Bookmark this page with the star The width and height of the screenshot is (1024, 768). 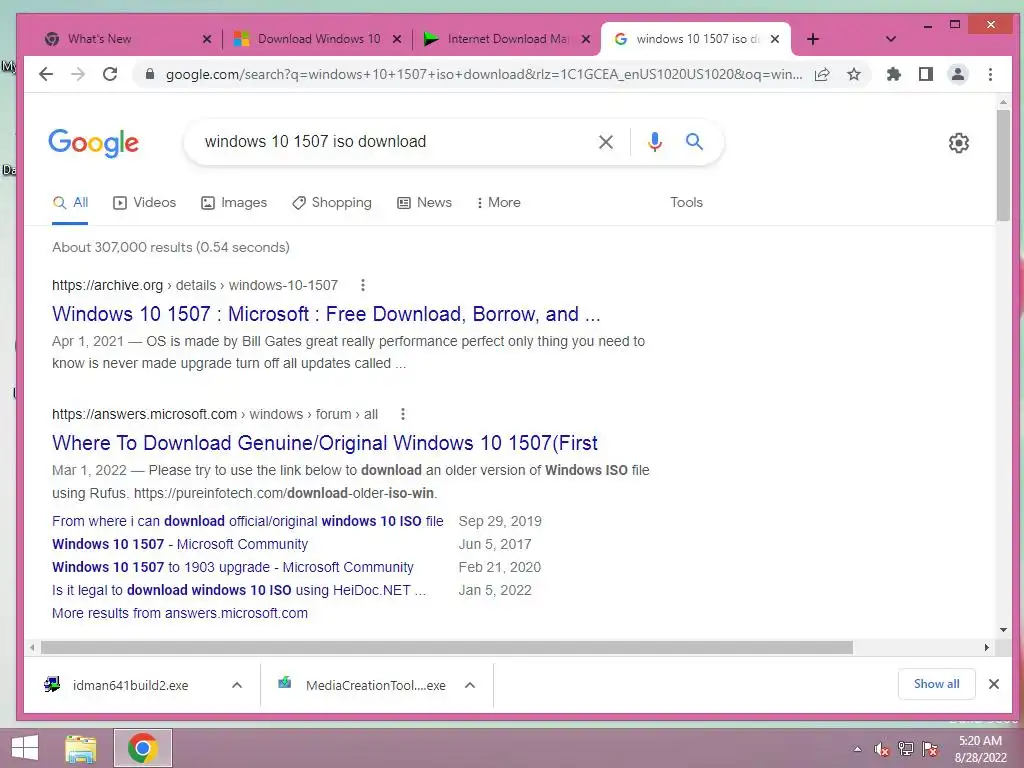[x=854, y=74]
